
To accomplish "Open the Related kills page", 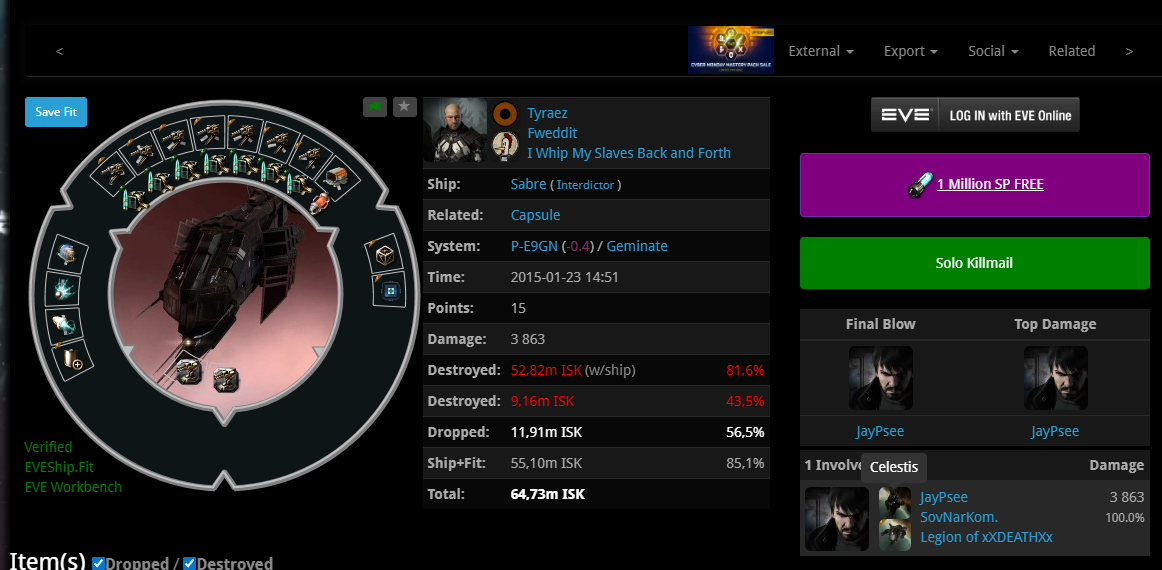I will click(1072, 51).
